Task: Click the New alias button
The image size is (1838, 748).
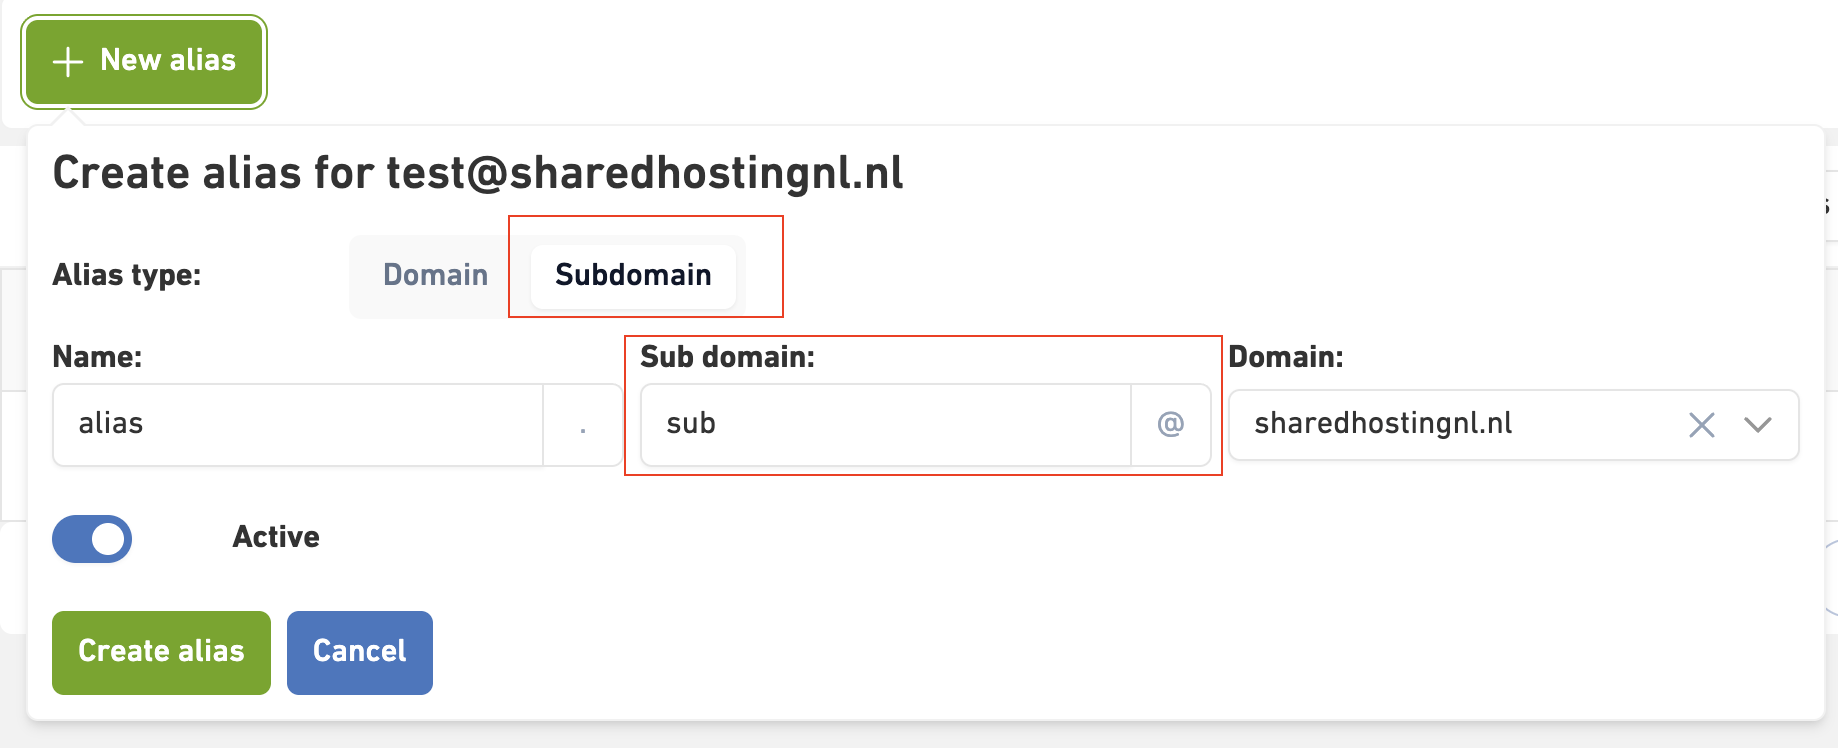Action: 144,61
